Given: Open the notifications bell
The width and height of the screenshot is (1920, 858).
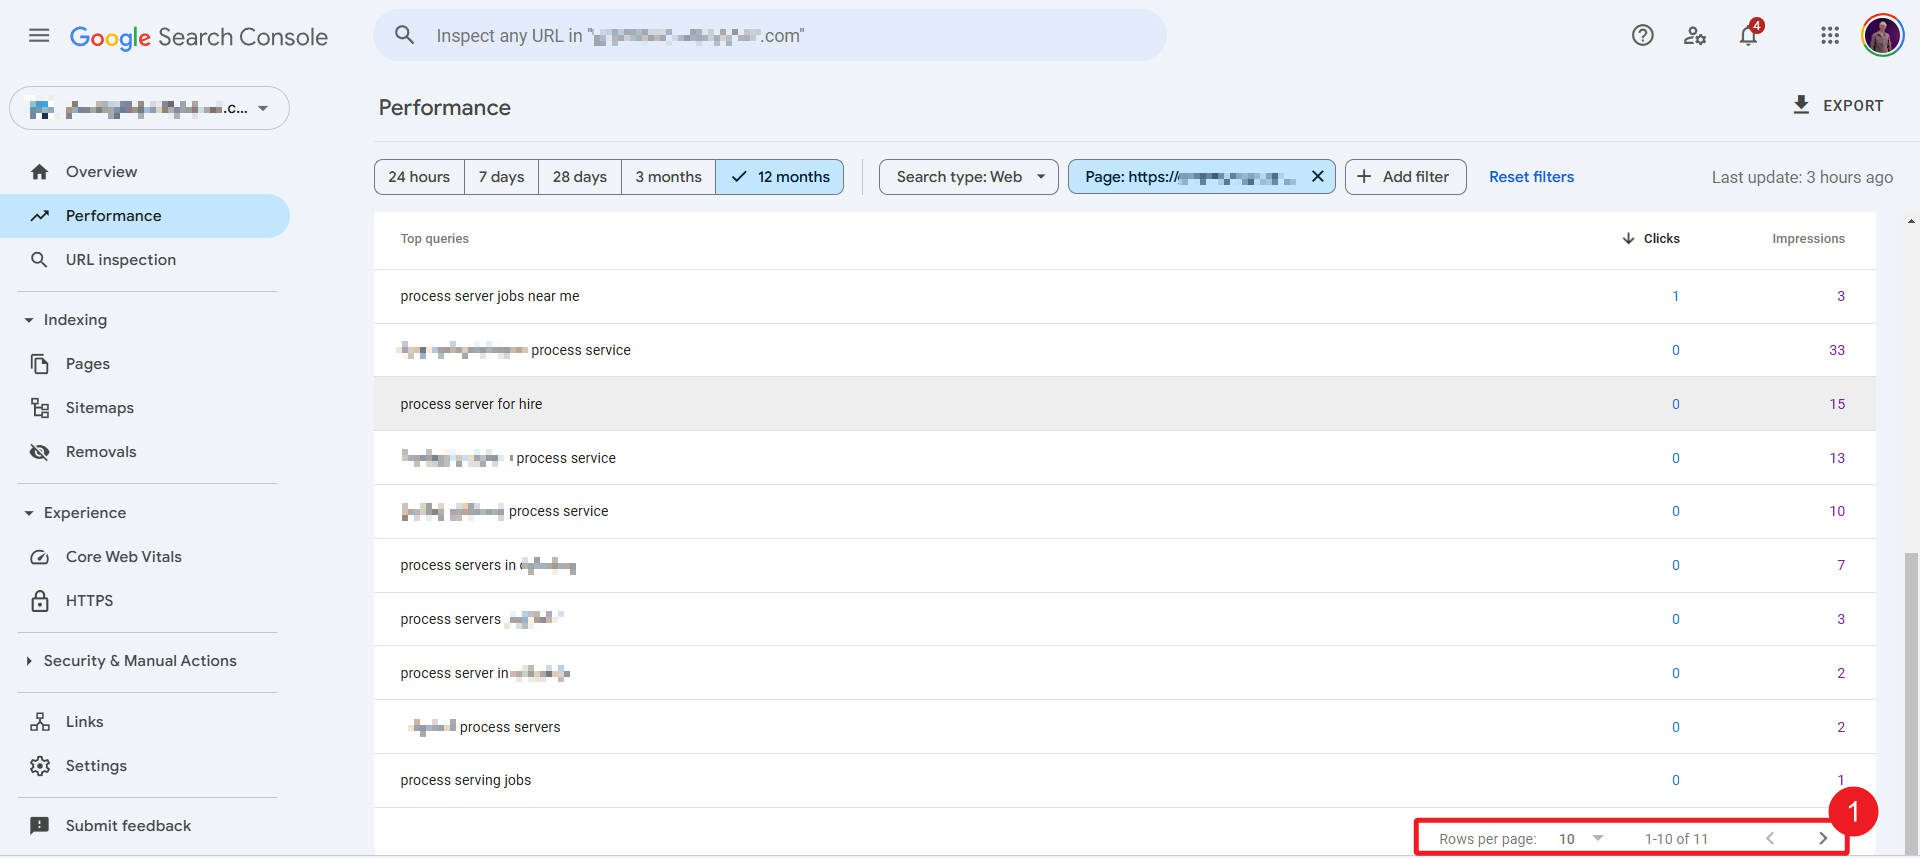Looking at the screenshot, I should coord(1748,36).
